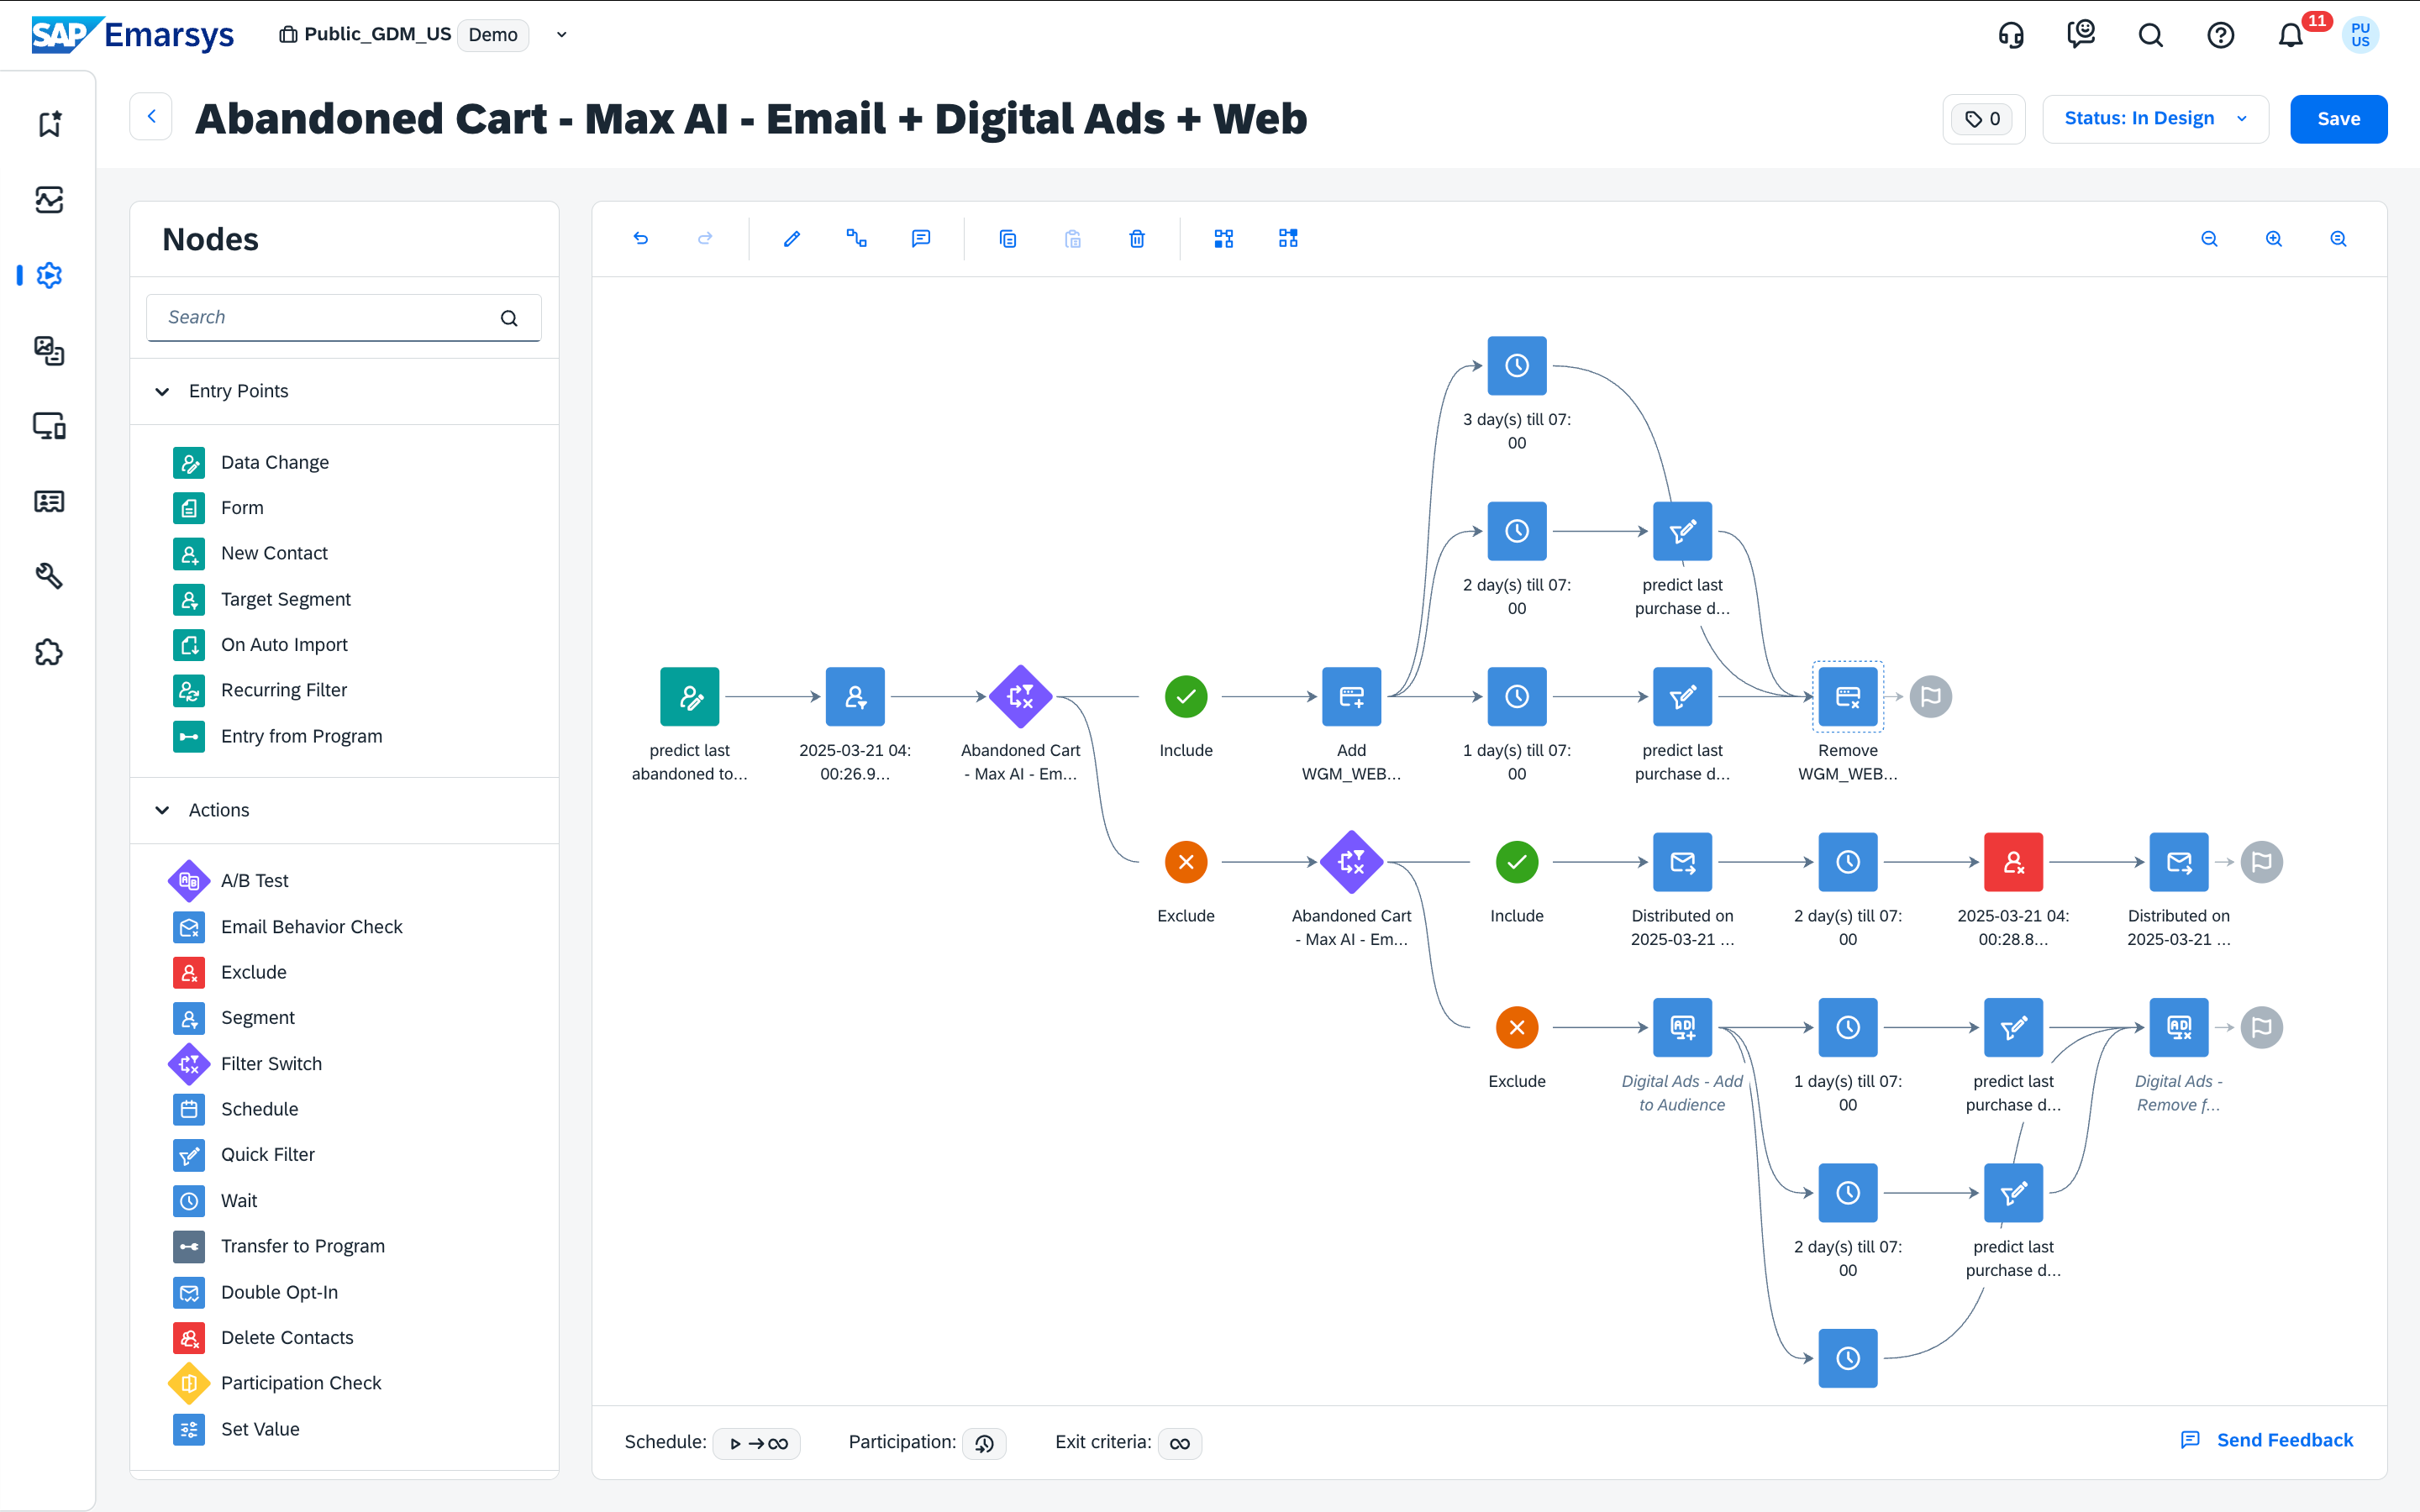2420x1512 pixels.
Task: Click the Schedule settings control
Action: tap(757, 1443)
